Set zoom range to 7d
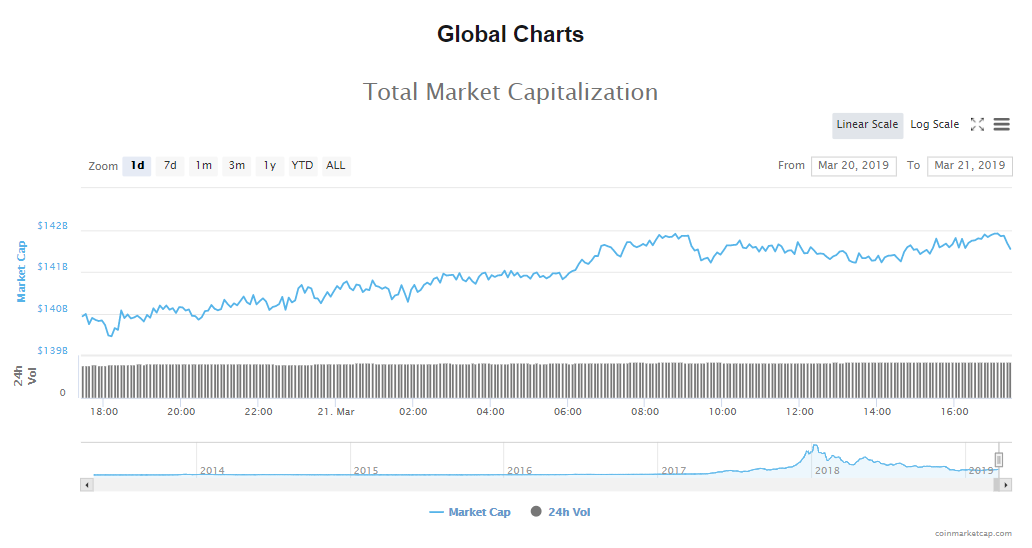This screenshot has height=548, width=1032. [170, 166]
